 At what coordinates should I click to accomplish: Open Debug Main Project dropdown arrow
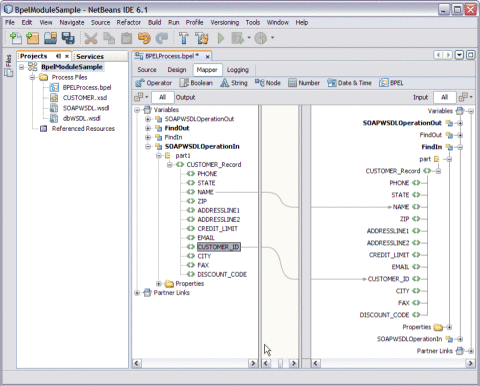[x=249, y=38]
